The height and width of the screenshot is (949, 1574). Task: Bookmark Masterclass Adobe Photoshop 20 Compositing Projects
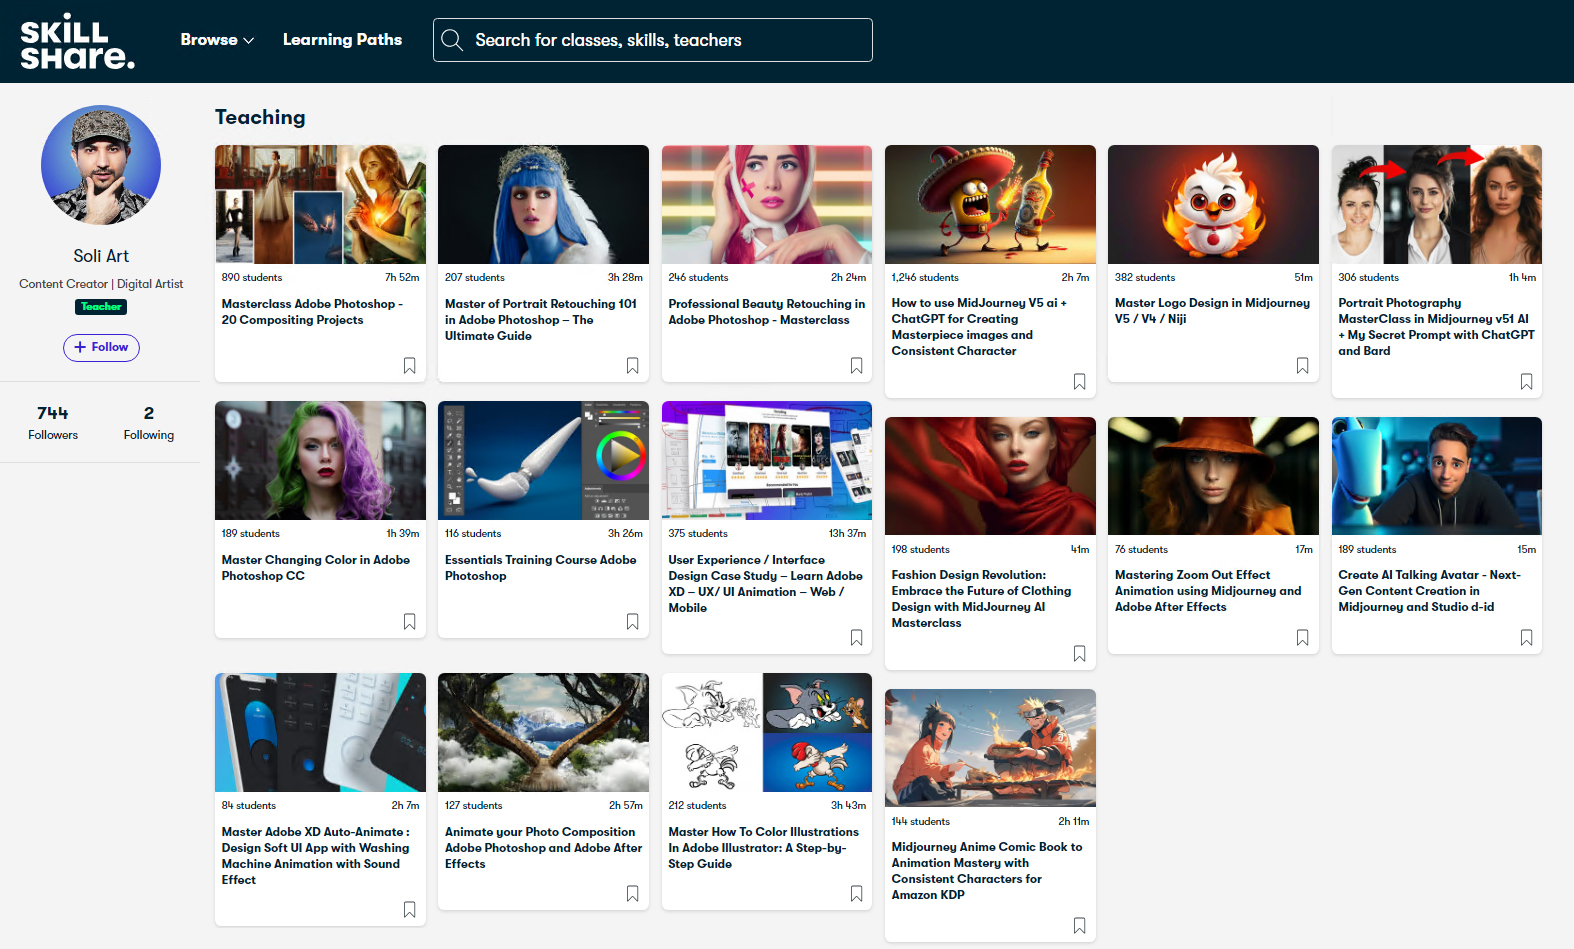(x=409, y=366)
